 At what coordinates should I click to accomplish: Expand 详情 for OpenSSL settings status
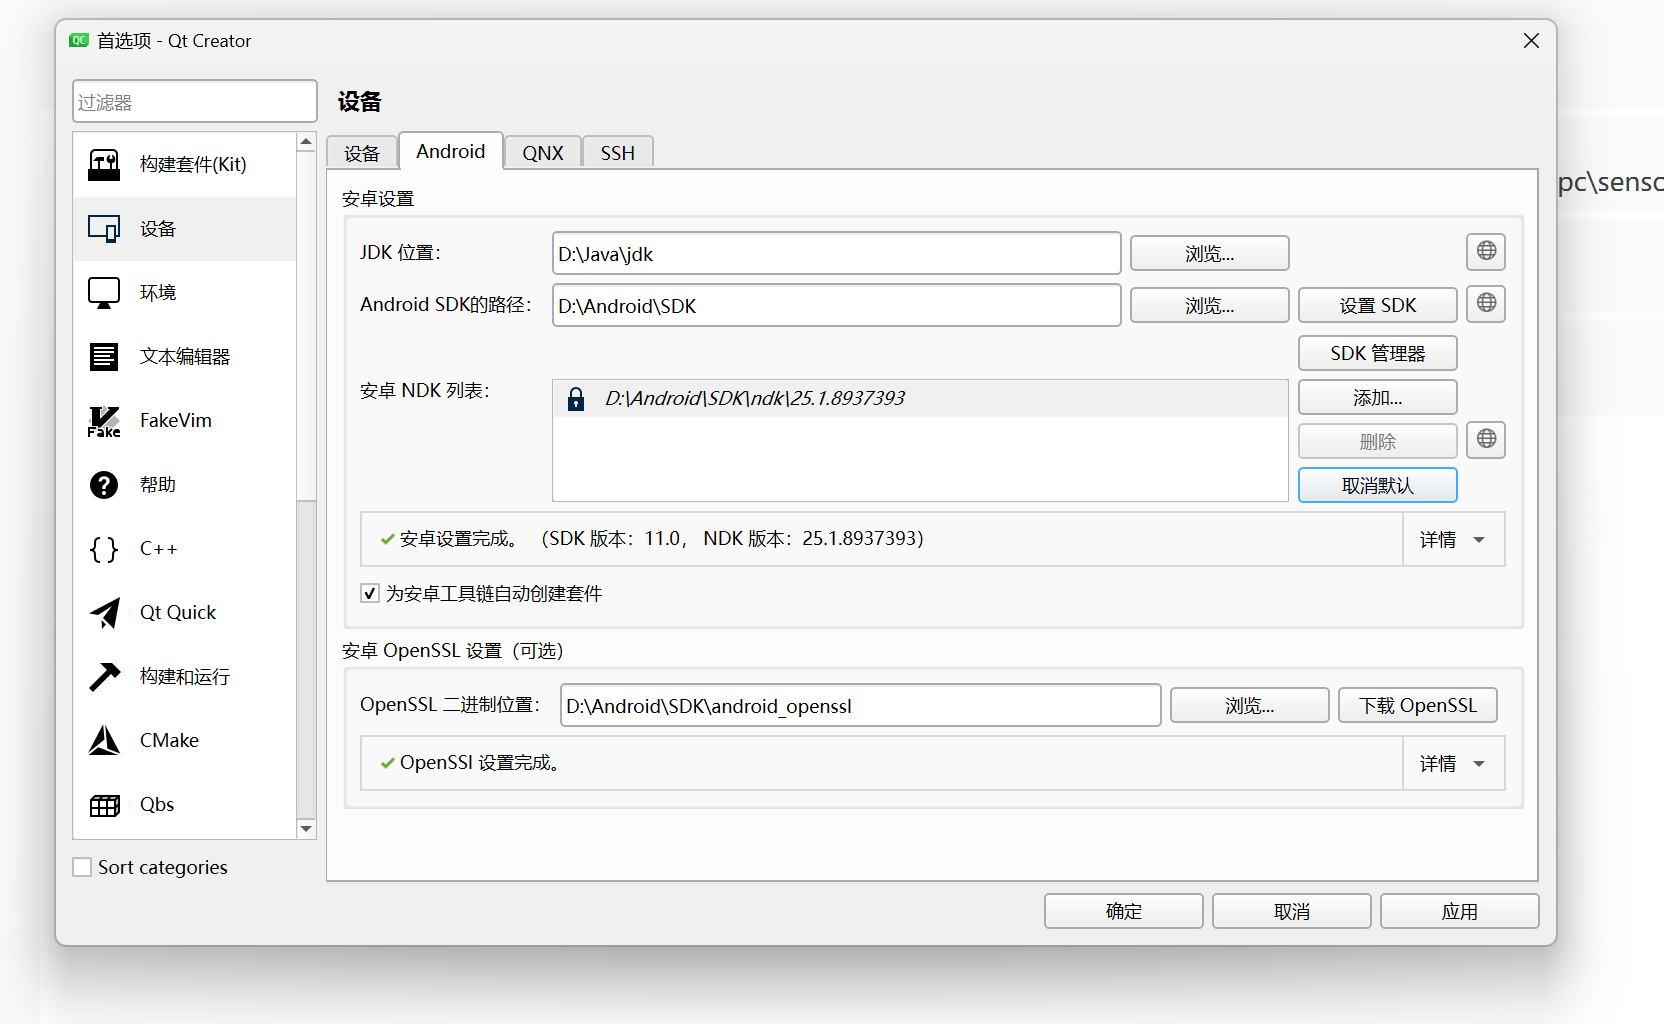pyautogui.click(x=1454, y=764)
